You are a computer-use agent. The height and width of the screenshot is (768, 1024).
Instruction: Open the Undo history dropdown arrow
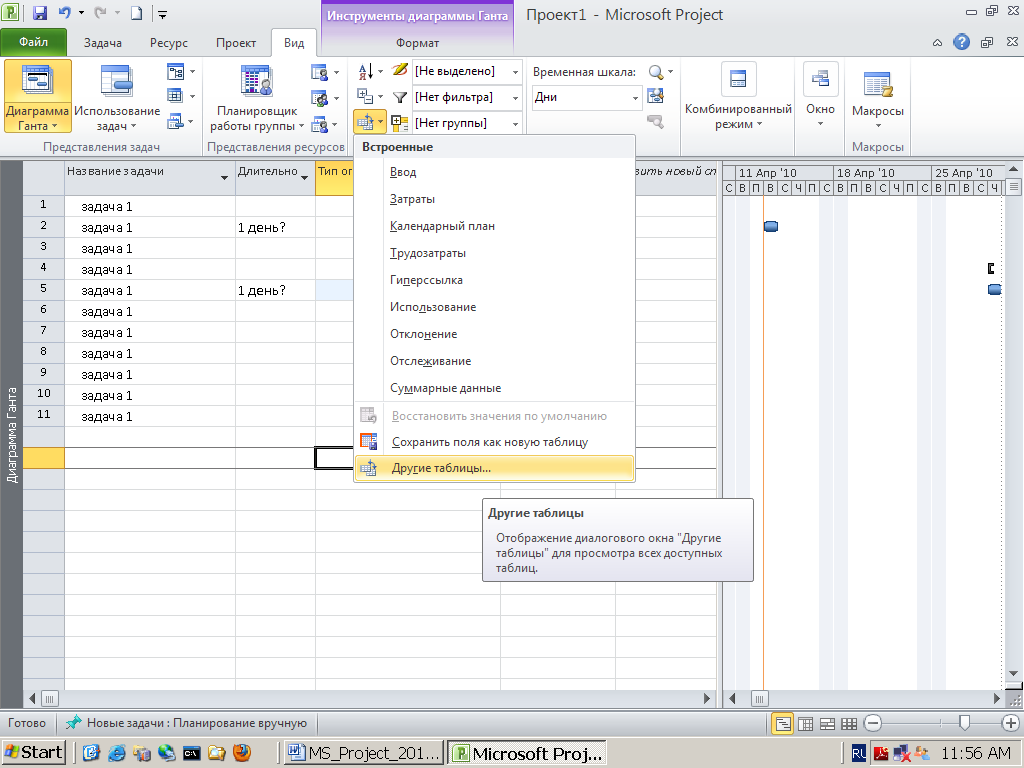click(x=81, y=13)
